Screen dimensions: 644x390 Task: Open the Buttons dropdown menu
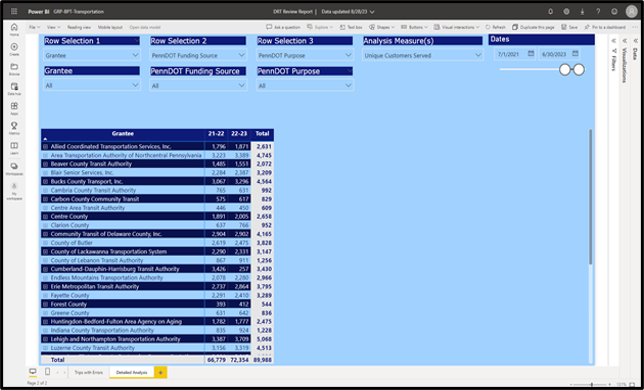[414, 27]
